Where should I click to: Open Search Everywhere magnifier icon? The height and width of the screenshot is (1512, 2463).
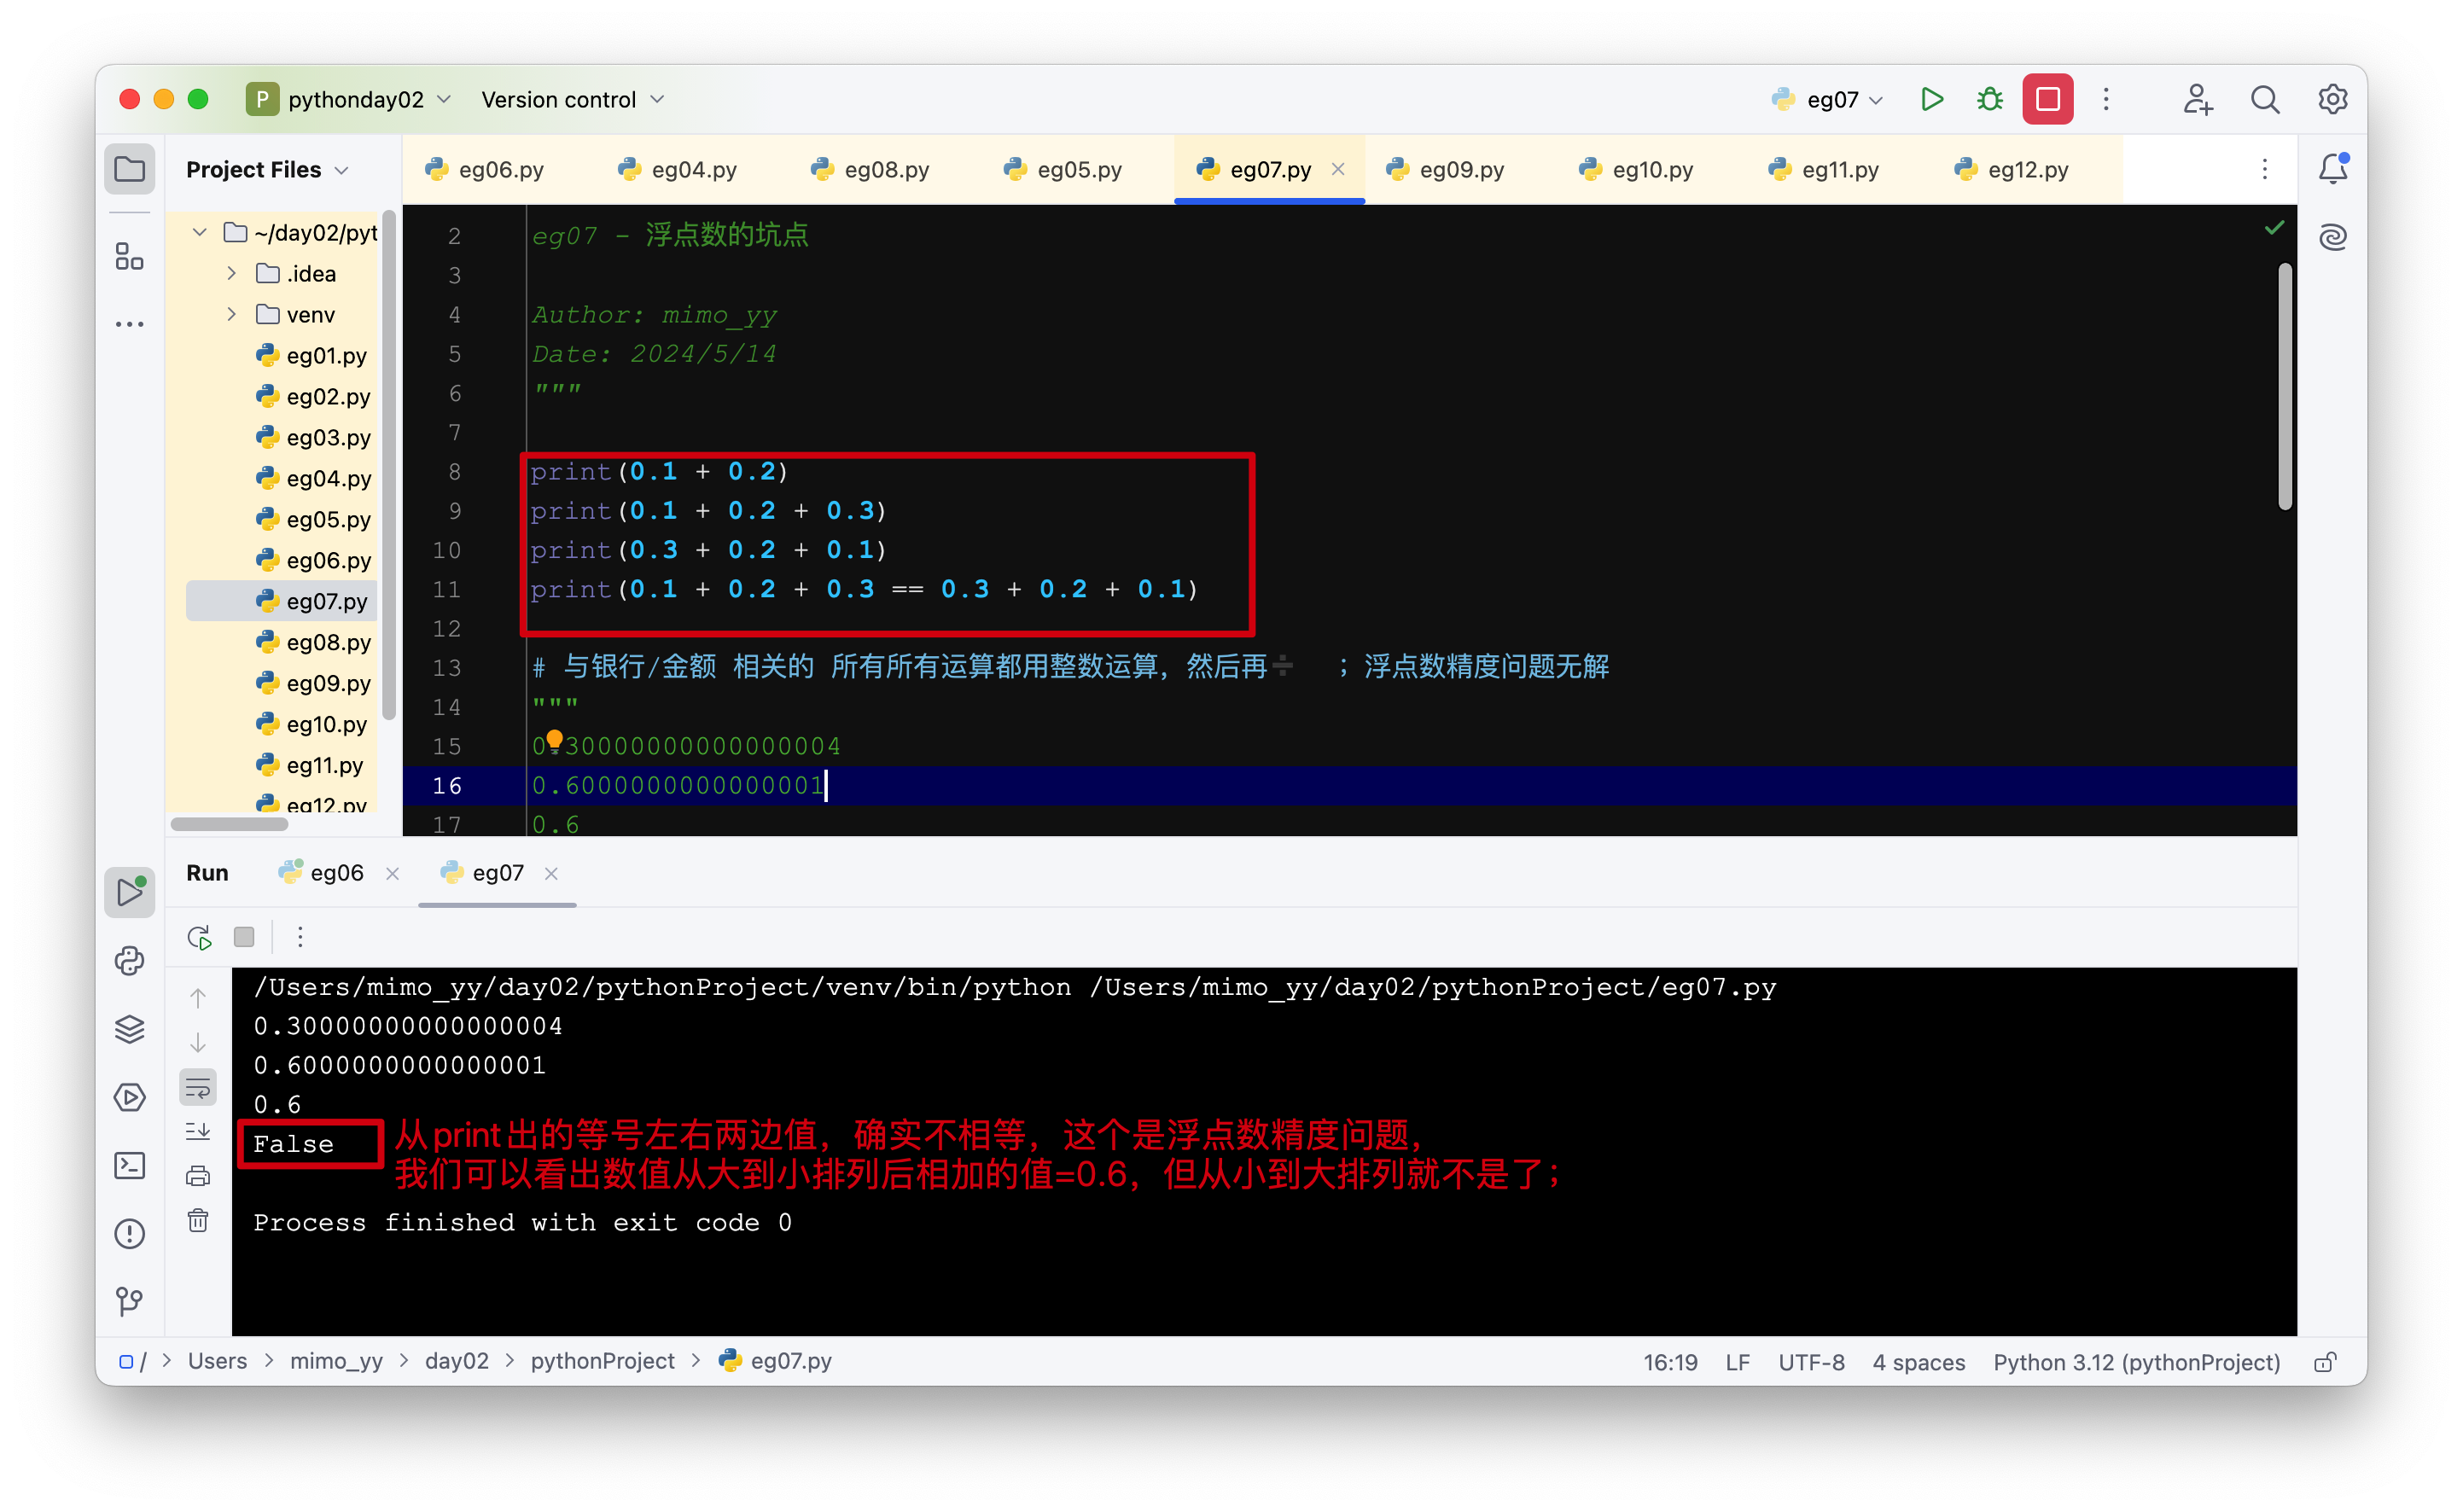coord(2265,99)
